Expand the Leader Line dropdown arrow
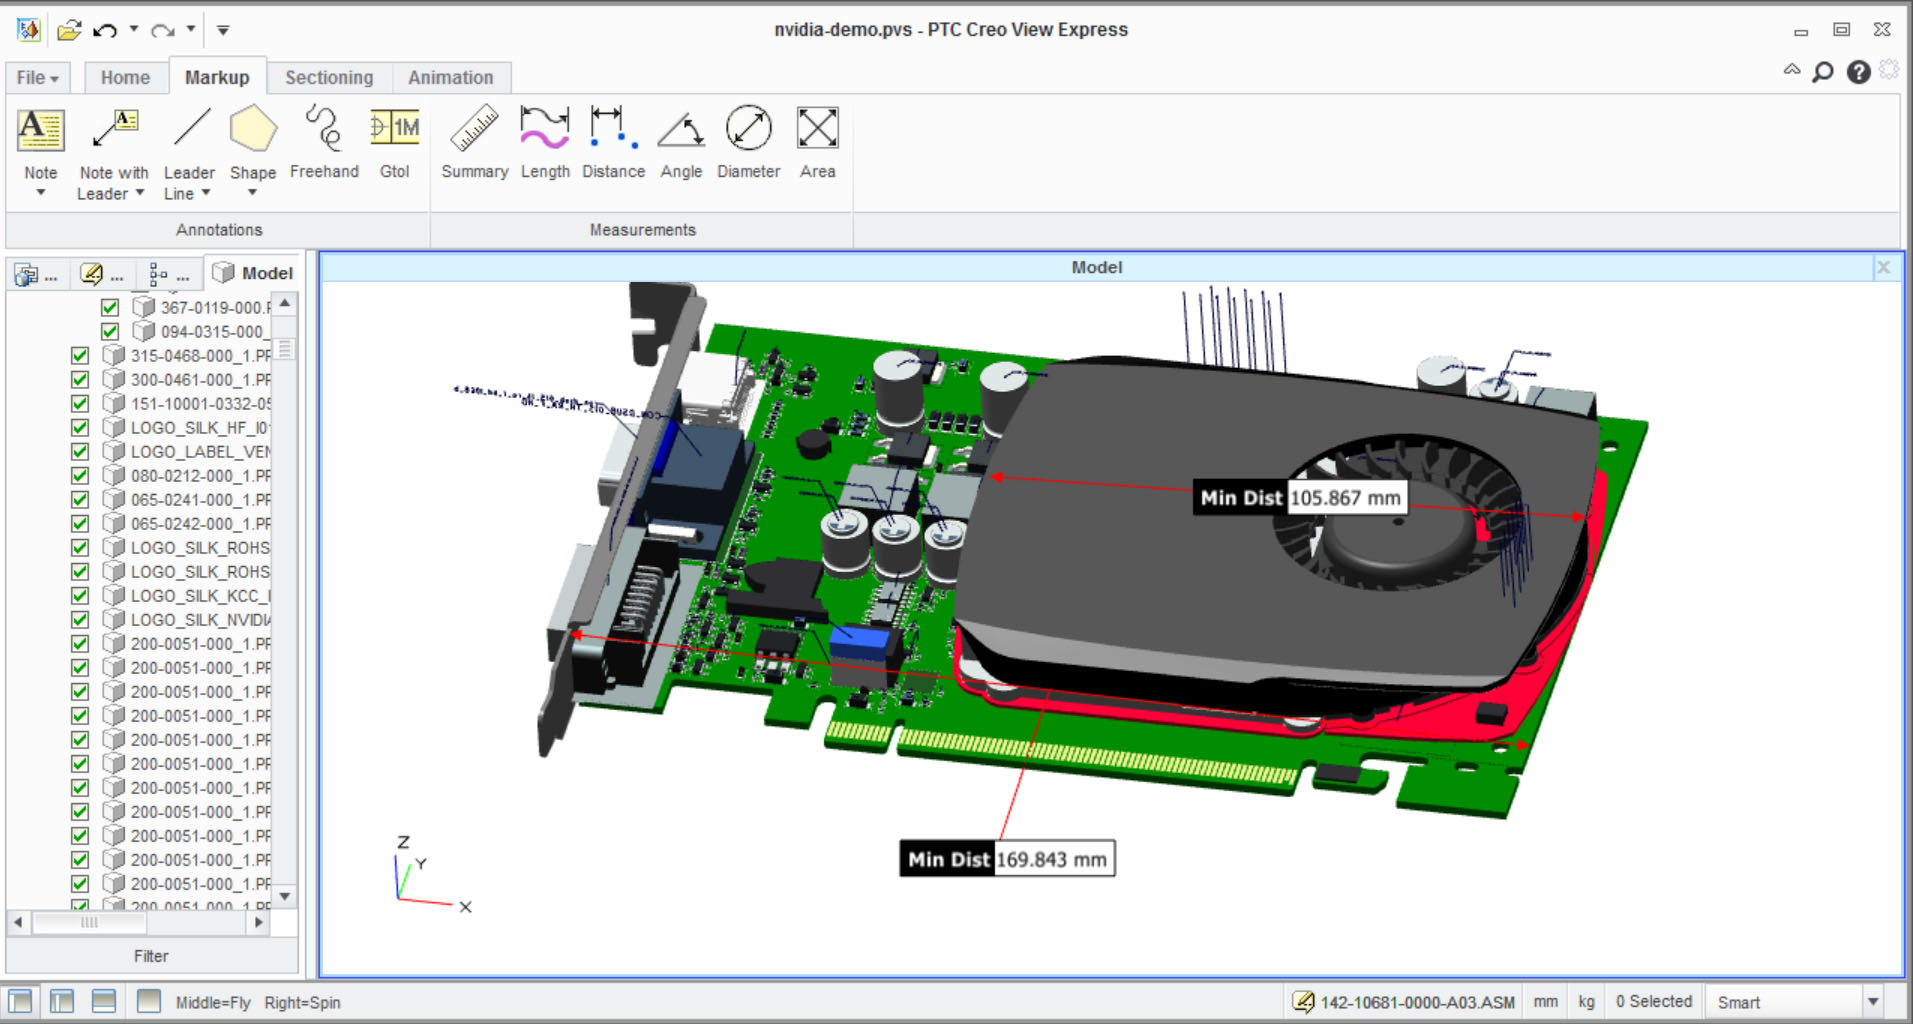Viewport: 1913px width, 1024px height. [206, 193]
